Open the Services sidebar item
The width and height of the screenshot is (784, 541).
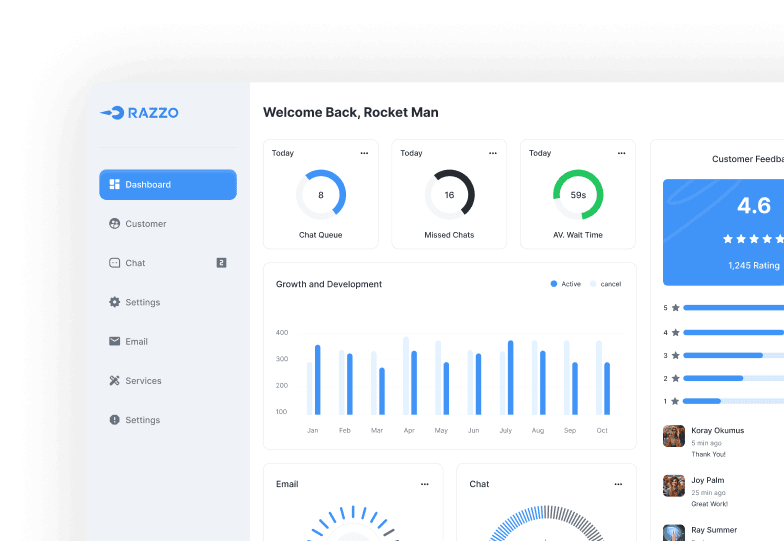(x=168, y=380)
